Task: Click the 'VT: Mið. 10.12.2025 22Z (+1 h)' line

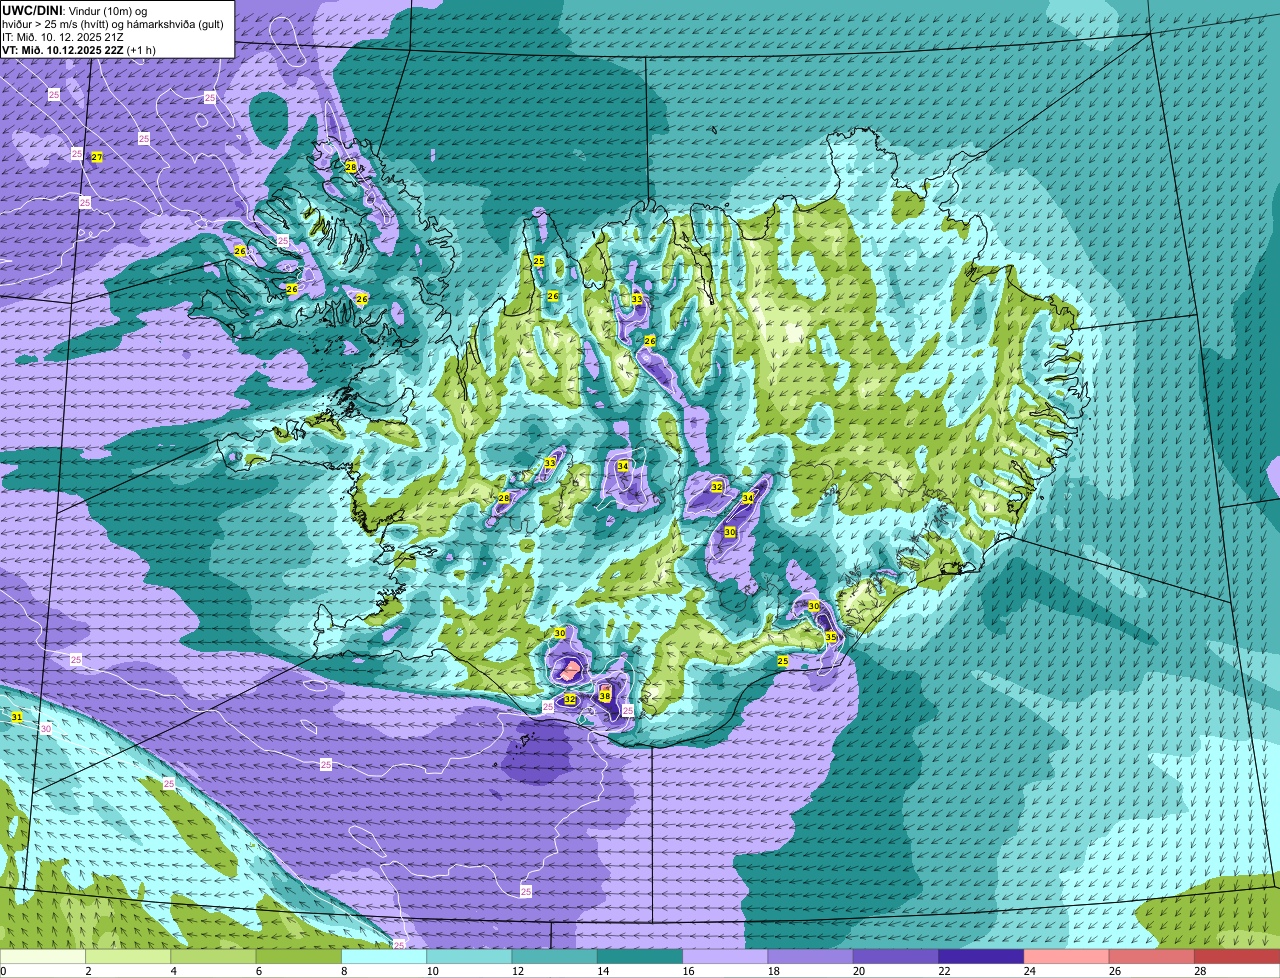Action: 79,49
